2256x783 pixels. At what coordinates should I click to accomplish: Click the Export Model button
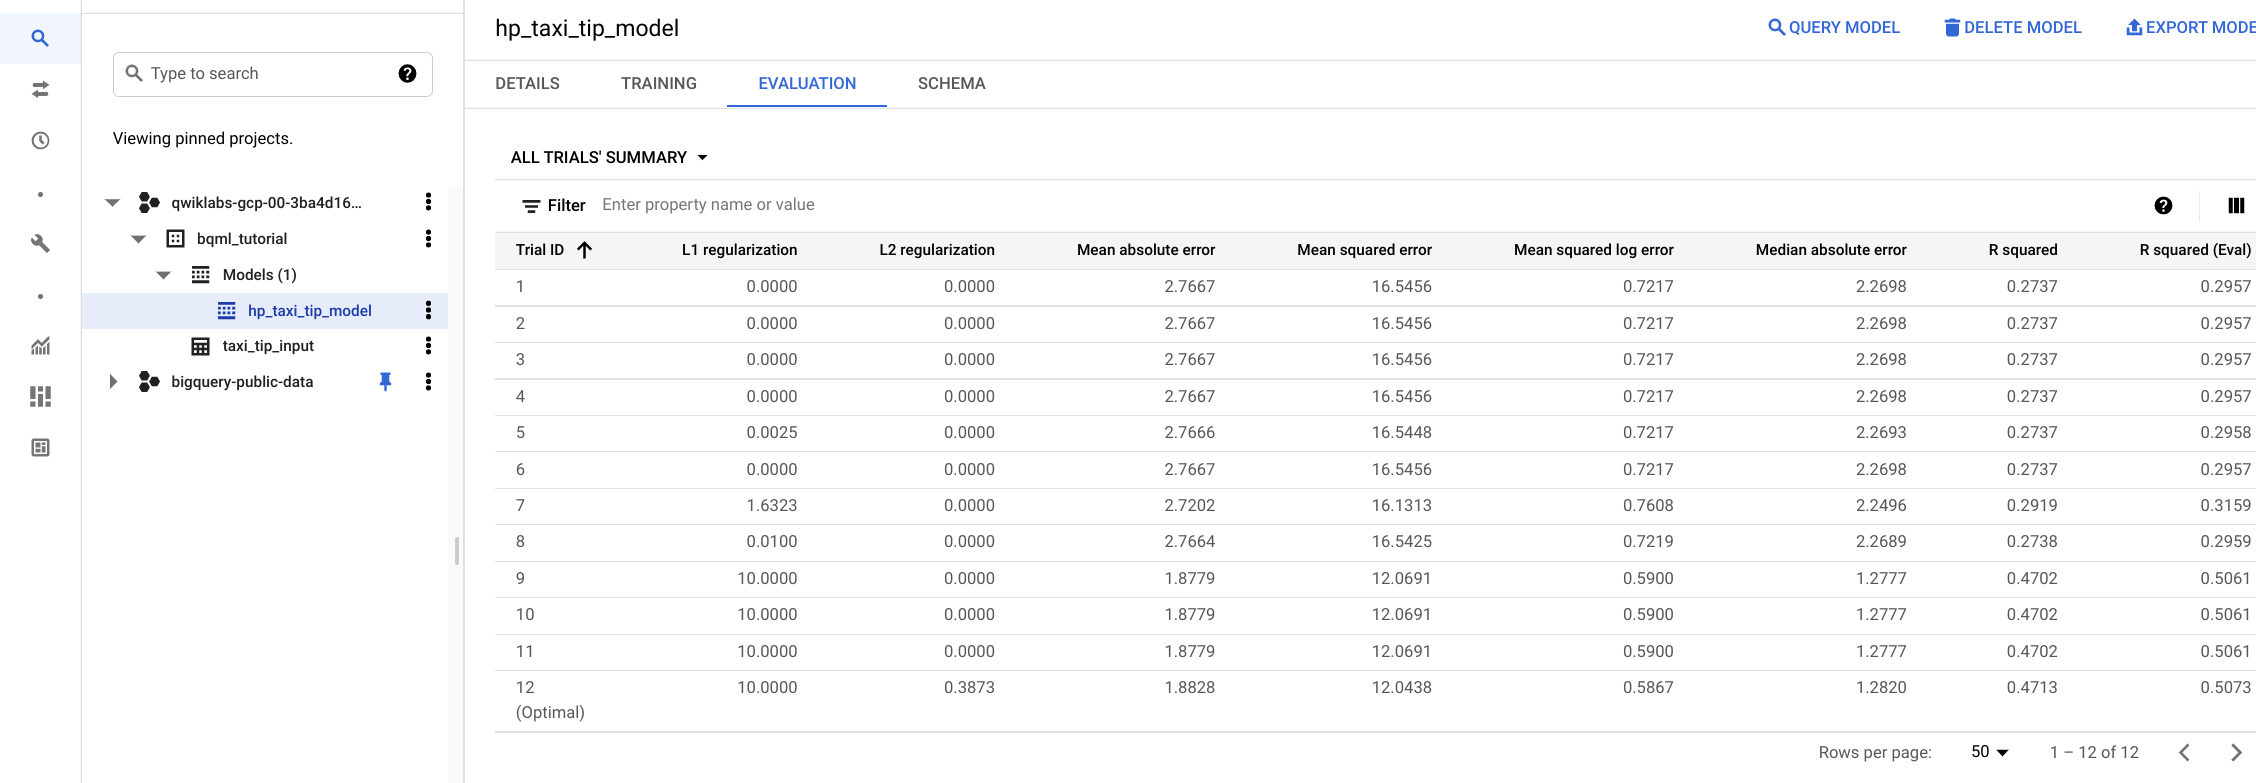(x=2190, y=28)
